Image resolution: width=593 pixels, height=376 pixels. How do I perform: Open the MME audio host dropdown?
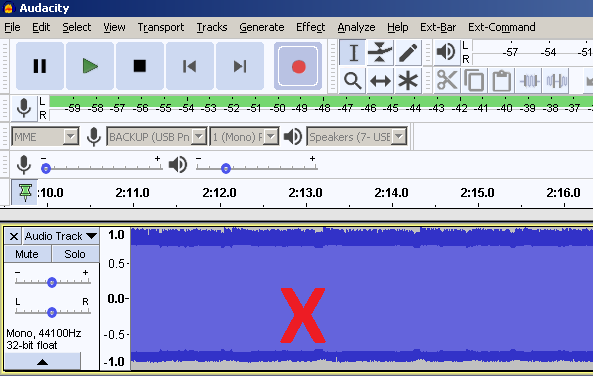point(45,137)
